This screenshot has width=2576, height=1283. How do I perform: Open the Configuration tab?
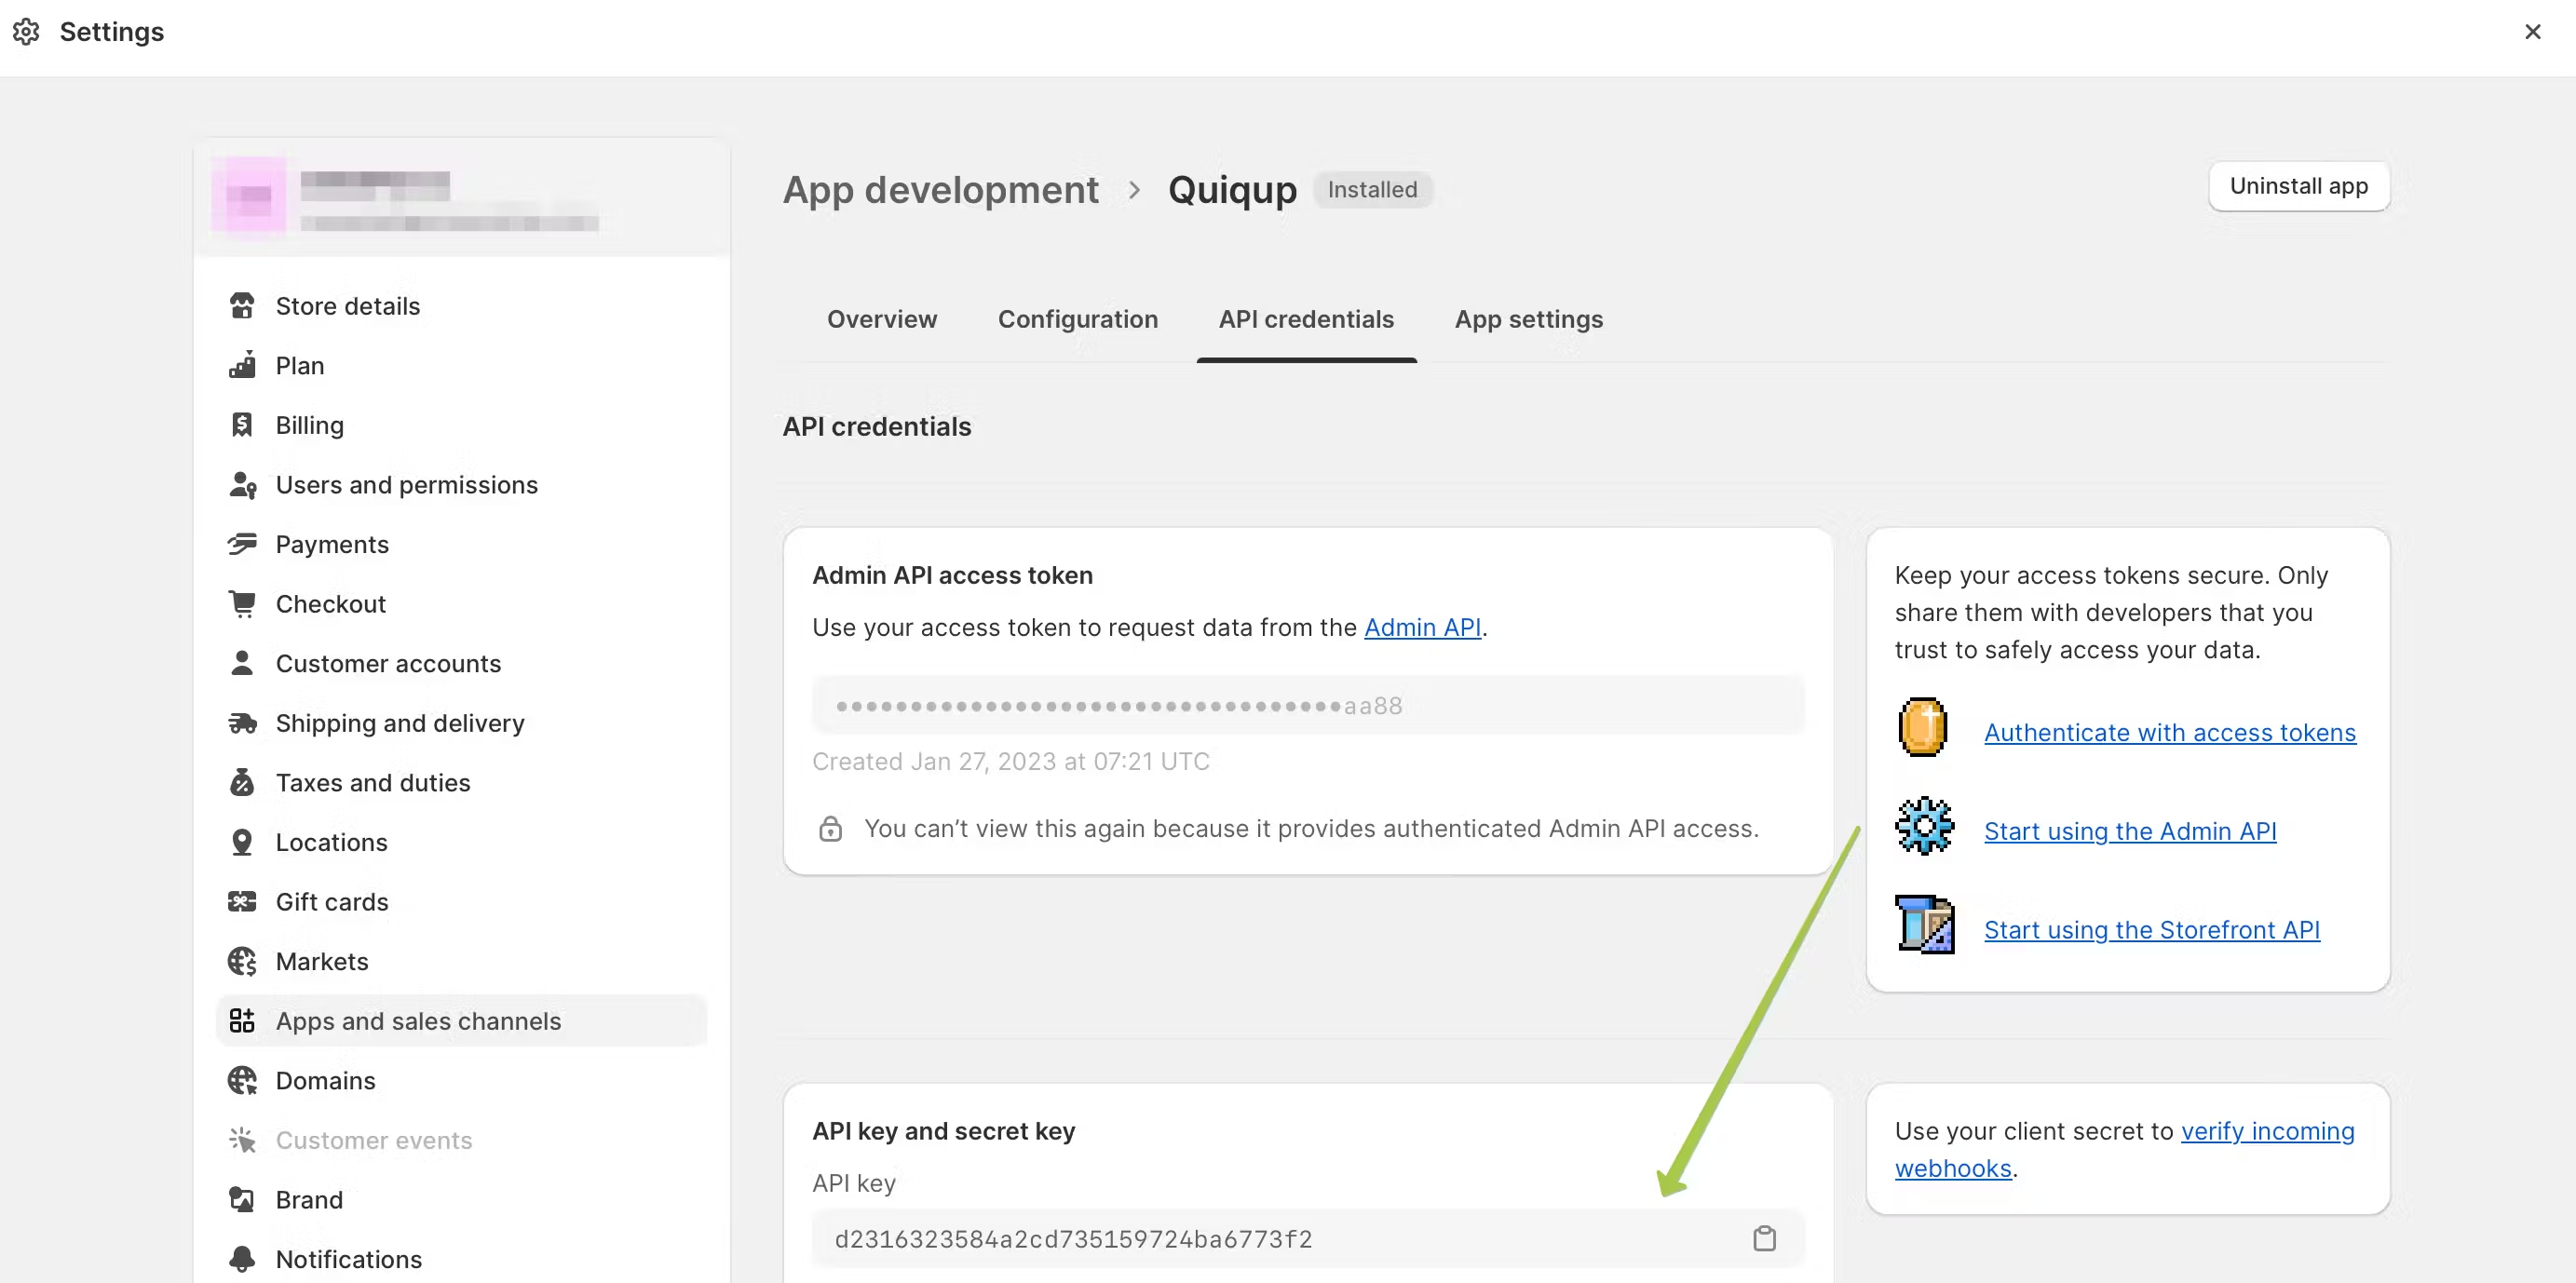pyautogui.click(x=1077, y=319)
